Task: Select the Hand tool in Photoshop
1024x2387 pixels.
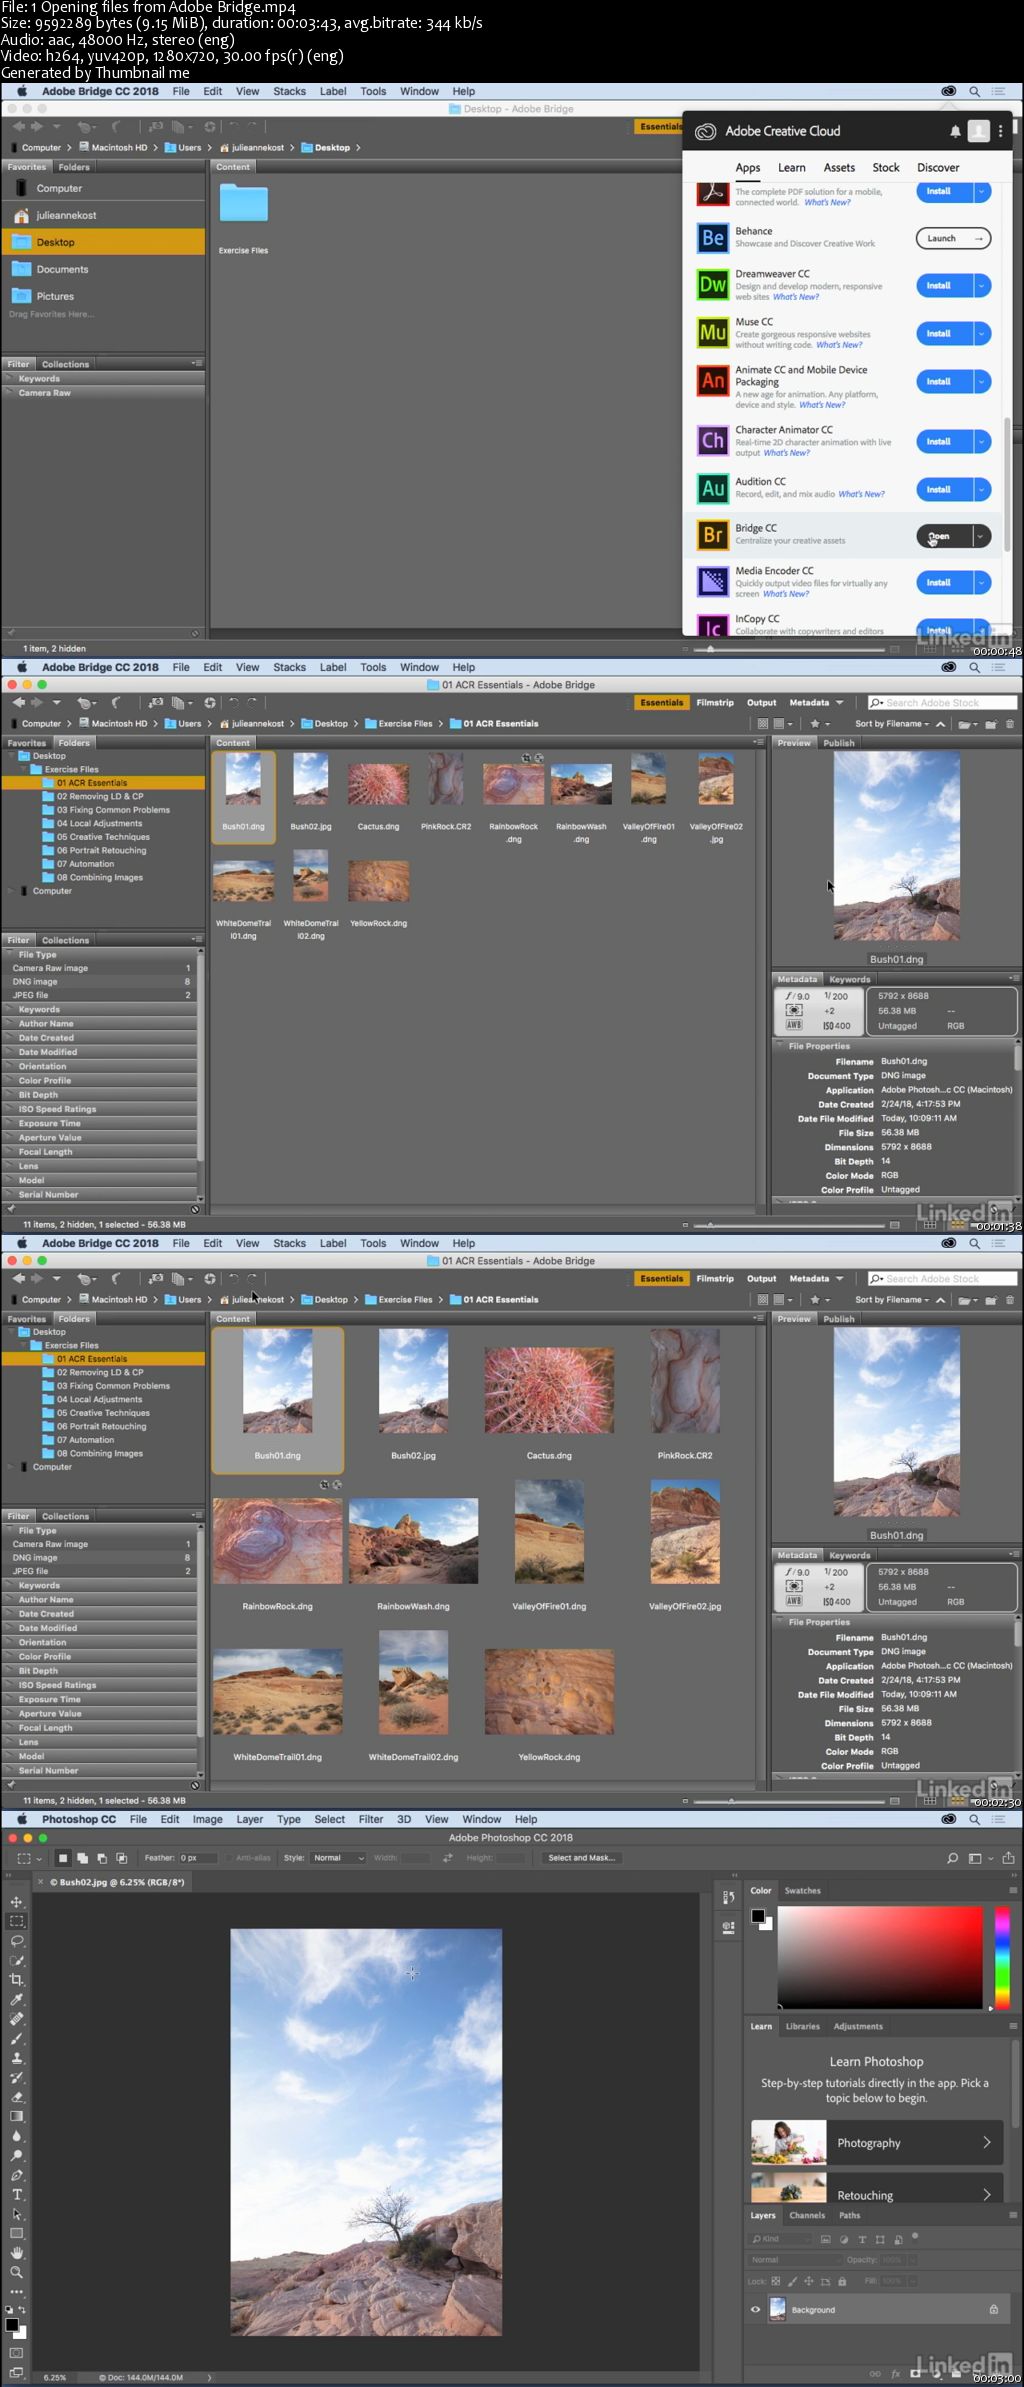Action: (16, 2252)
